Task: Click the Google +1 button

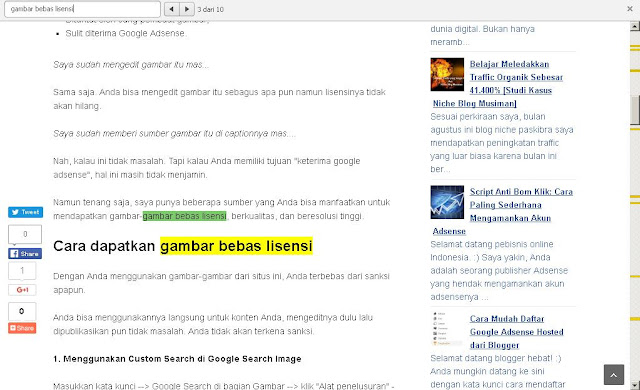Action: point(22,290)
